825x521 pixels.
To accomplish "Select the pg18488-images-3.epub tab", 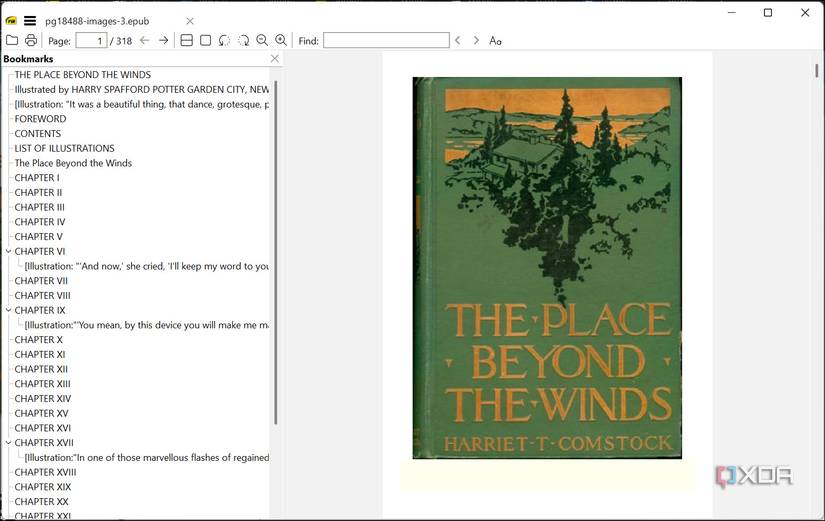I will tap(96, 21).
